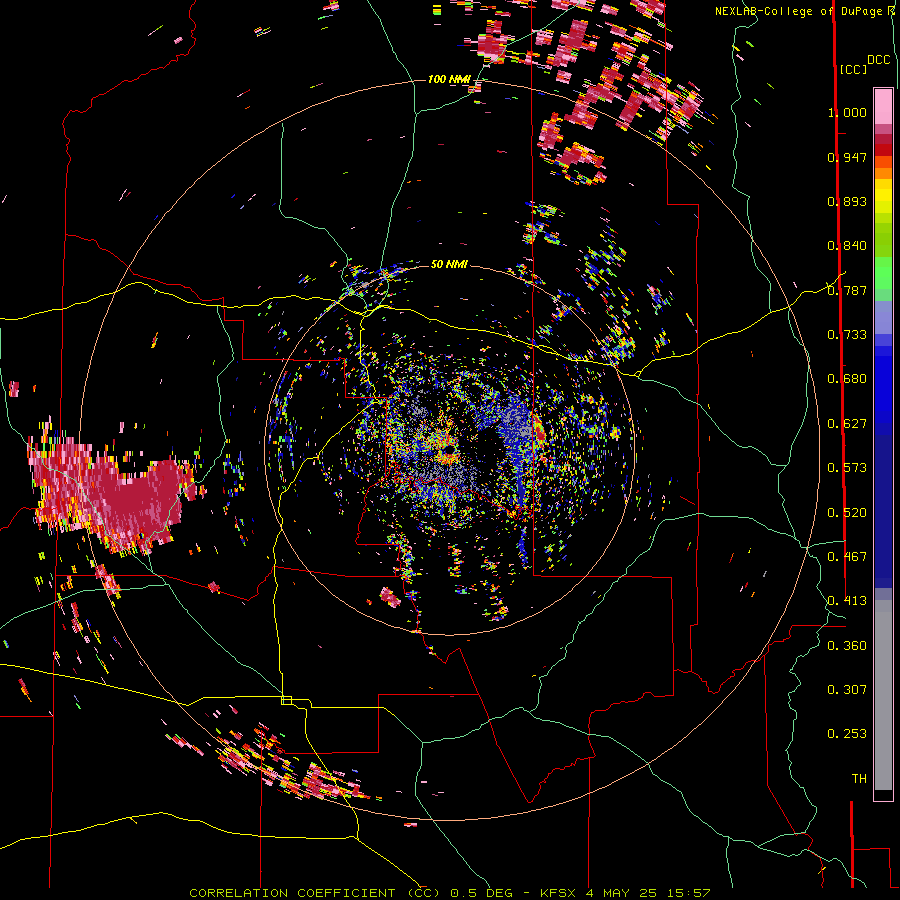Image resolution: width=900 pixels, height=900 pixels.
Task: Click the 0.360 legend value
Action: tap(847, 646)
